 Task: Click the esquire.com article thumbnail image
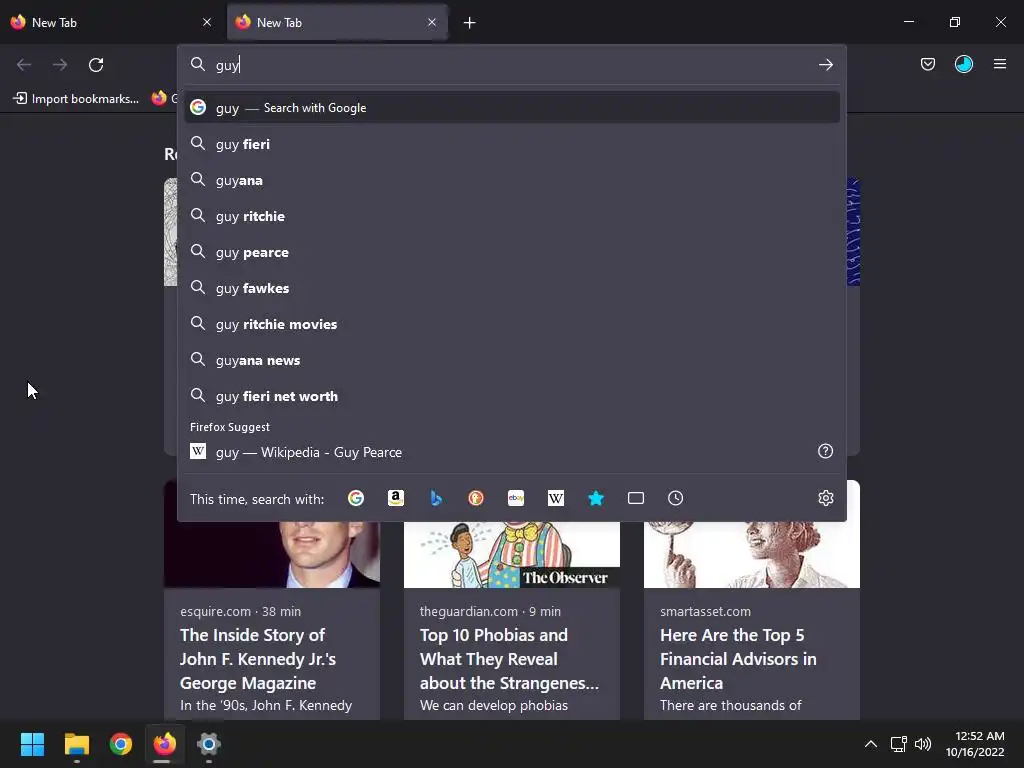pos(272,554)
